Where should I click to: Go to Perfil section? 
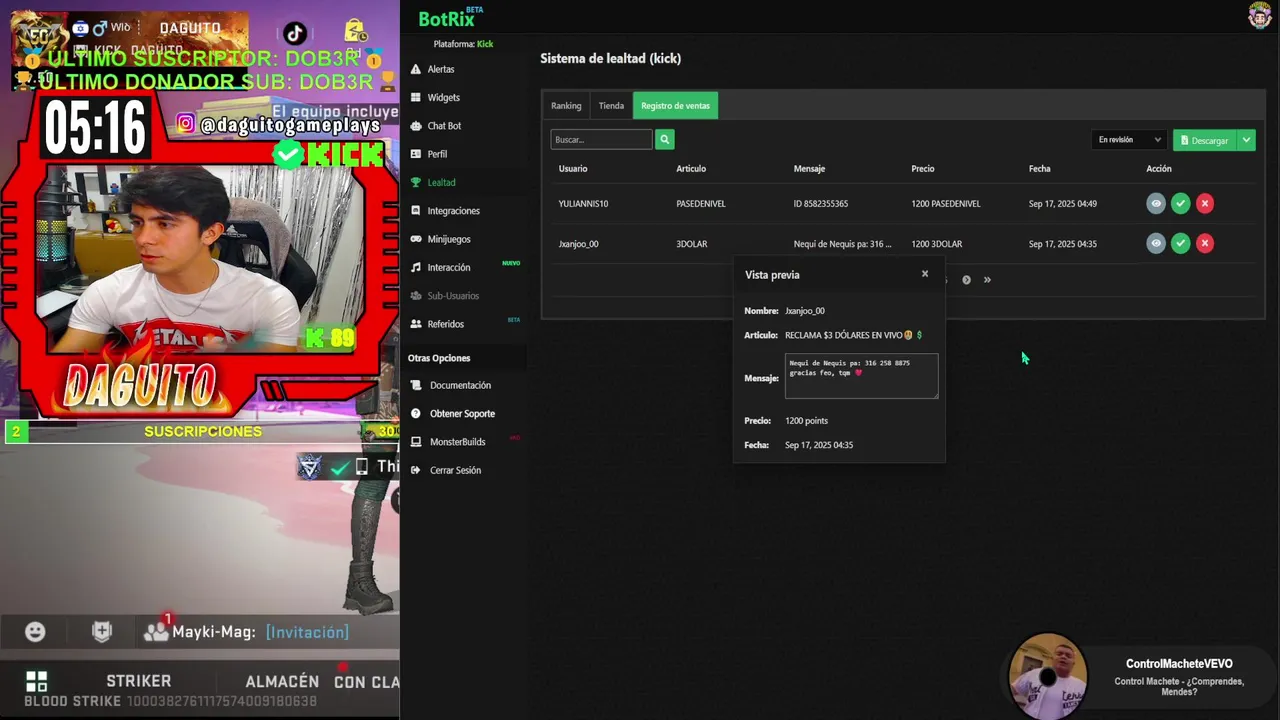(437, 154)
